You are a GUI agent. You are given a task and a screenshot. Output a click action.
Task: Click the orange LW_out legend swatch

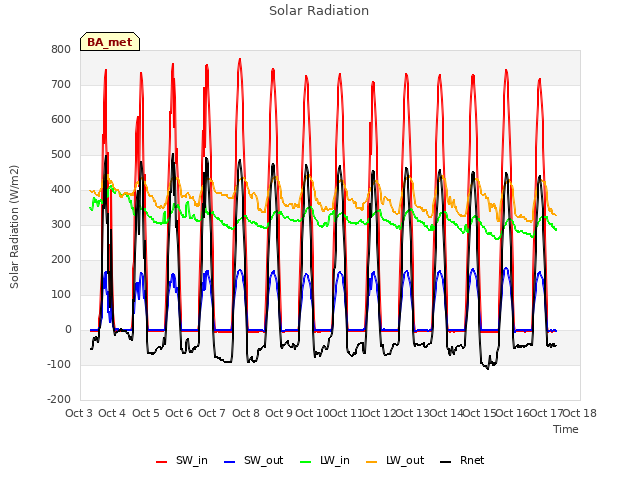tap(372, 462)
